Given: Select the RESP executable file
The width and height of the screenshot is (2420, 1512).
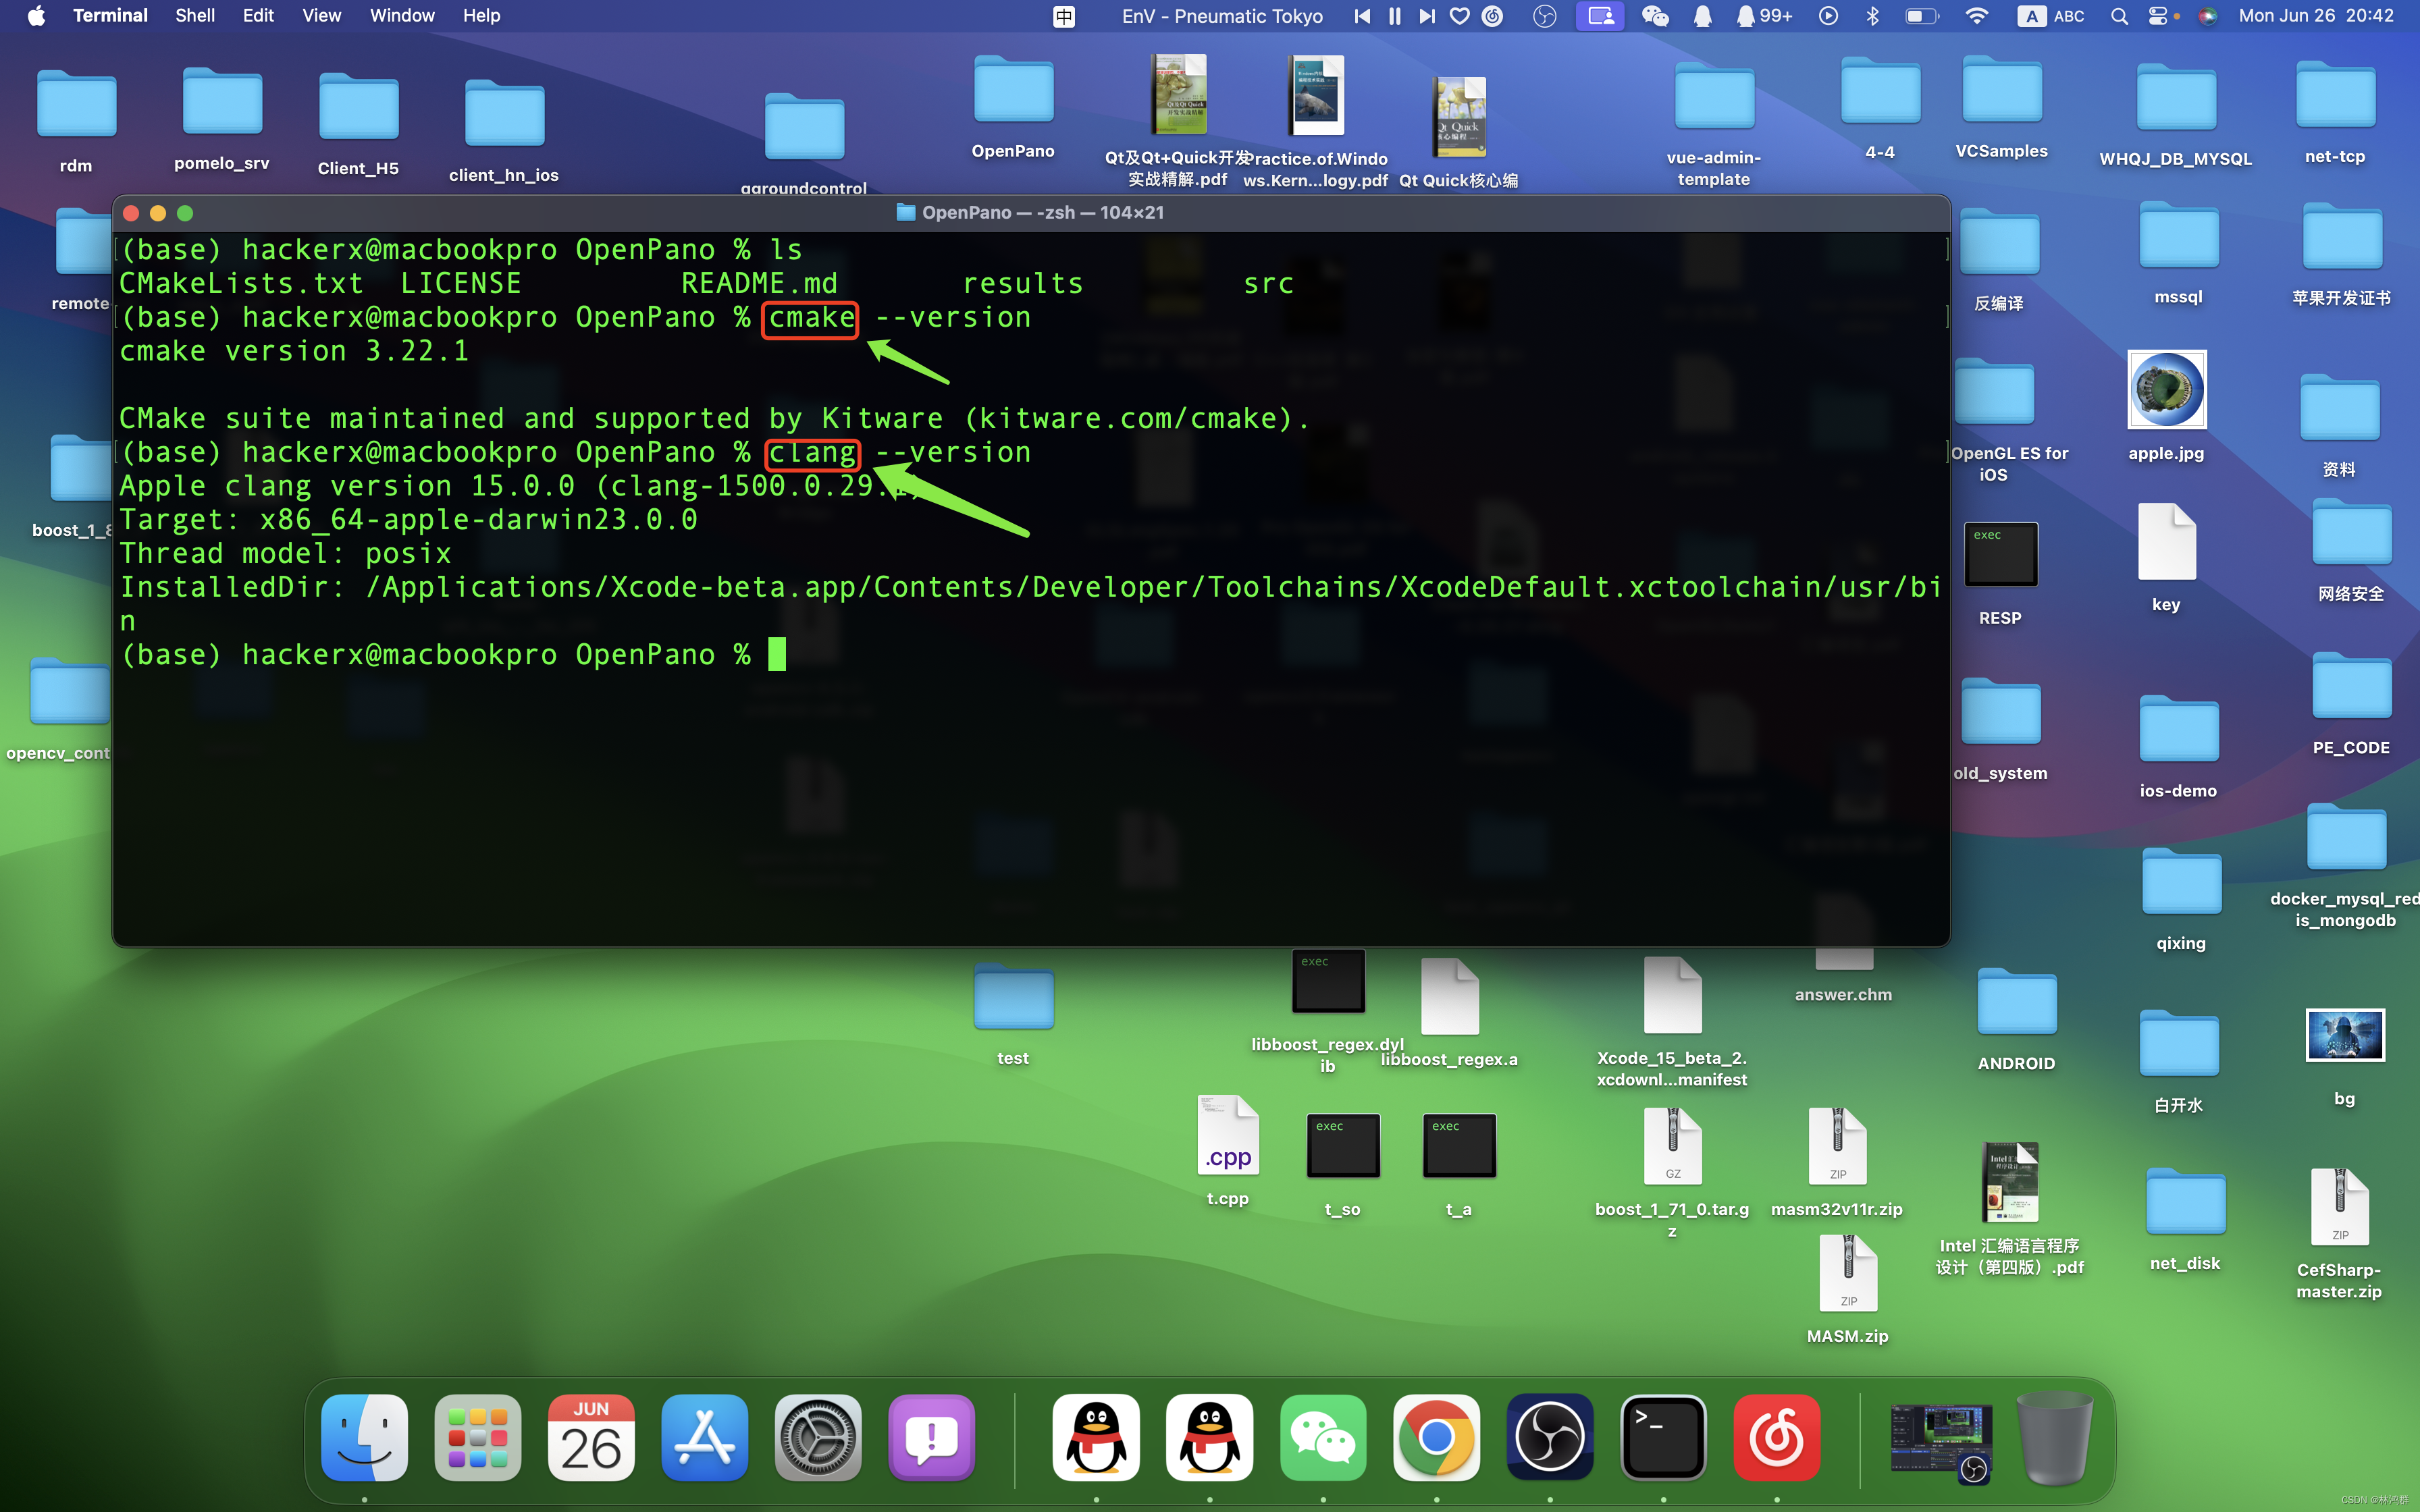Looking at the screenshot, I should point(2000,574).
